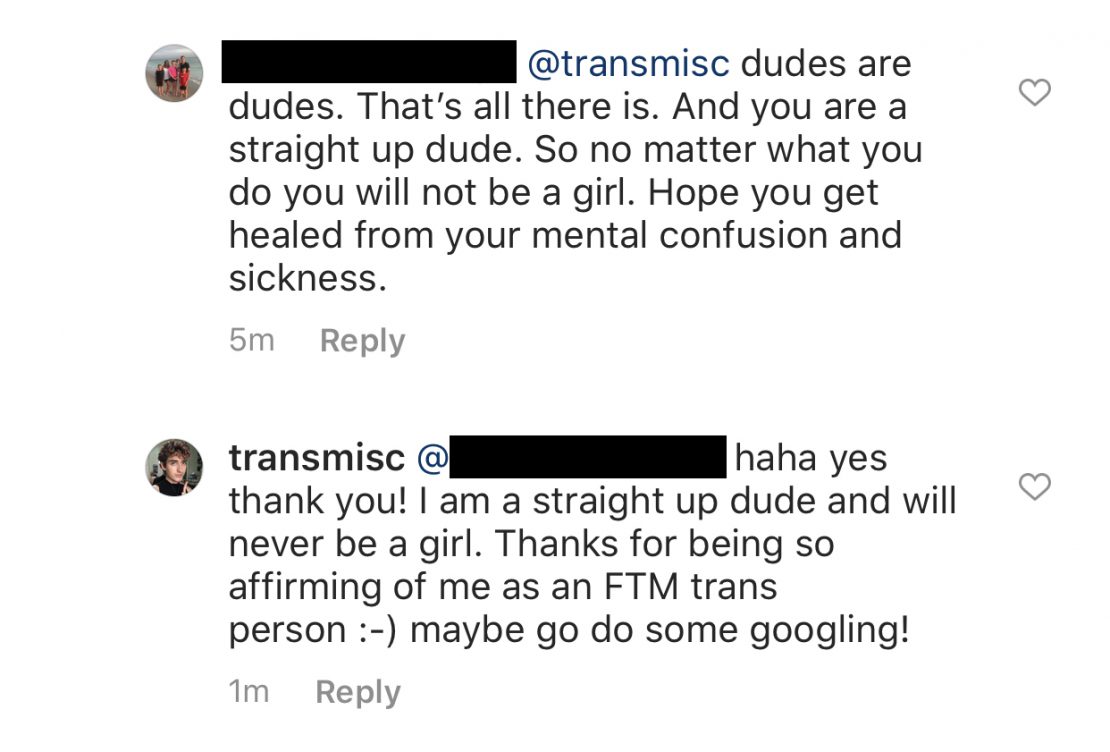The height and width of the screenshot is (752, 1110).
Task: Reply to the 5m old comment
Action: (362, 341)
